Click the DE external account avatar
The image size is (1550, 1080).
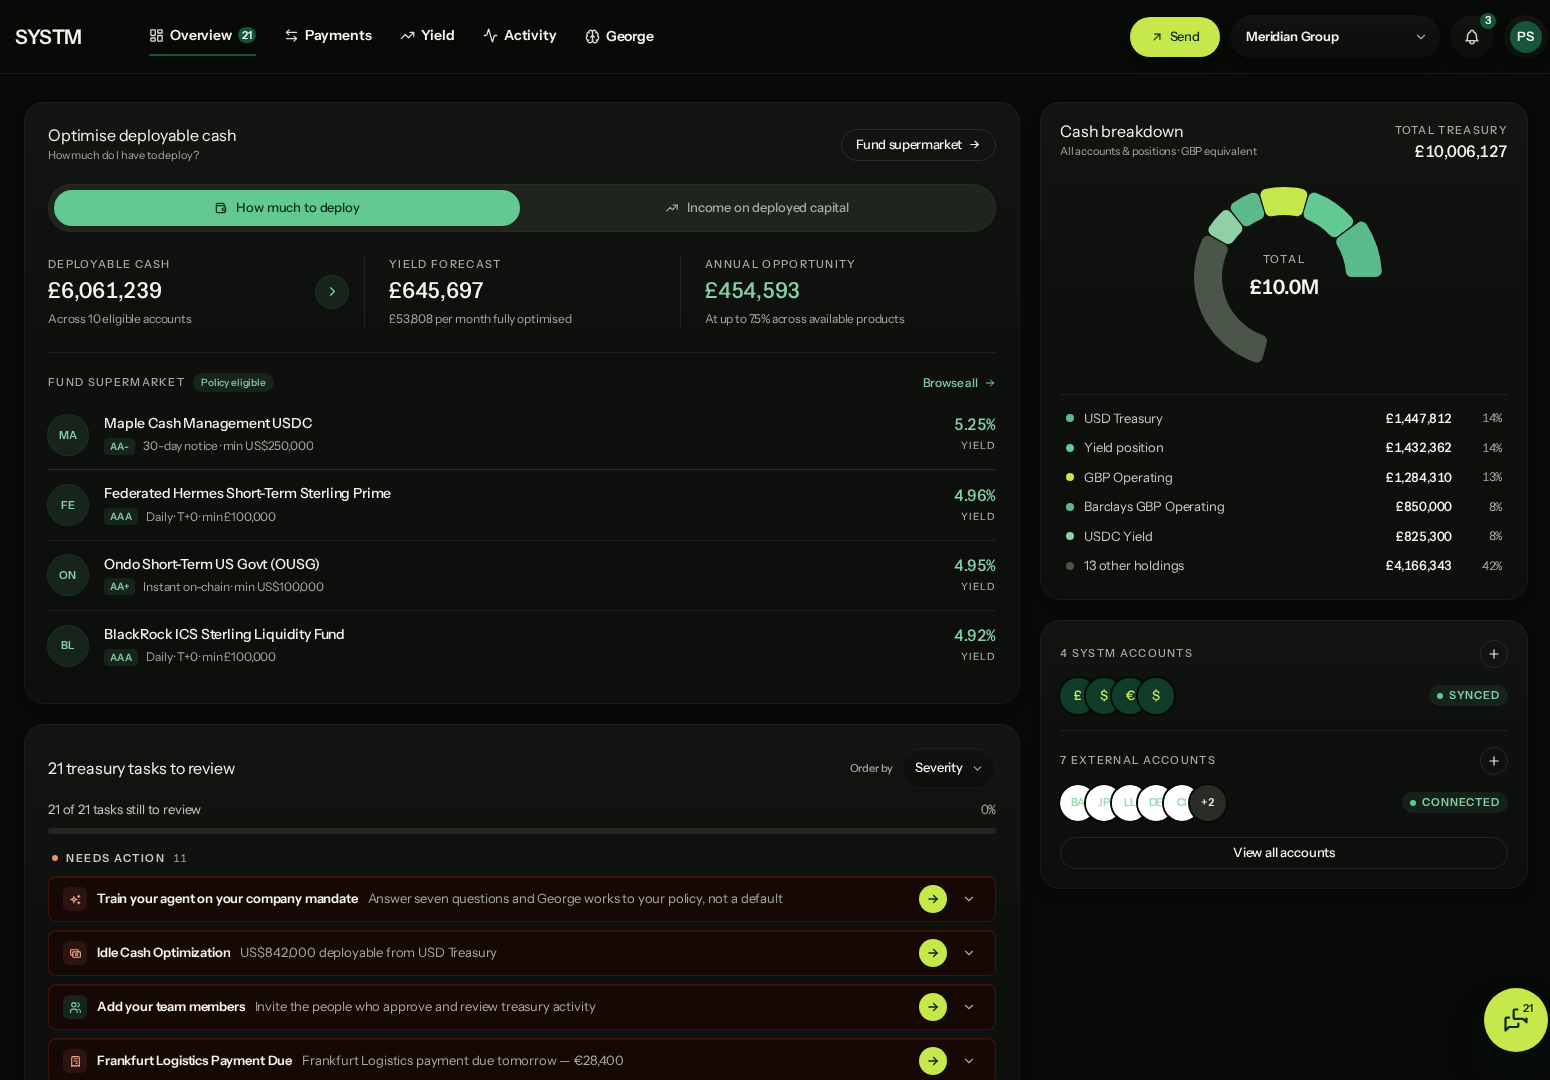[1155, 803]
